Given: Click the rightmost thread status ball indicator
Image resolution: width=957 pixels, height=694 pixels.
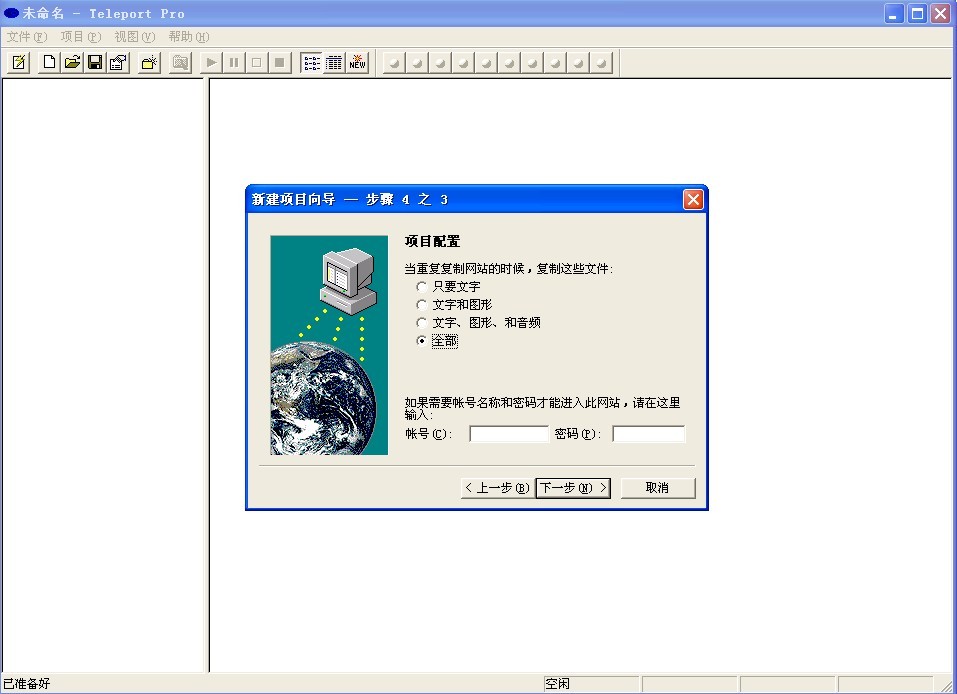Looking at the screenshot, I should [602, 63].
